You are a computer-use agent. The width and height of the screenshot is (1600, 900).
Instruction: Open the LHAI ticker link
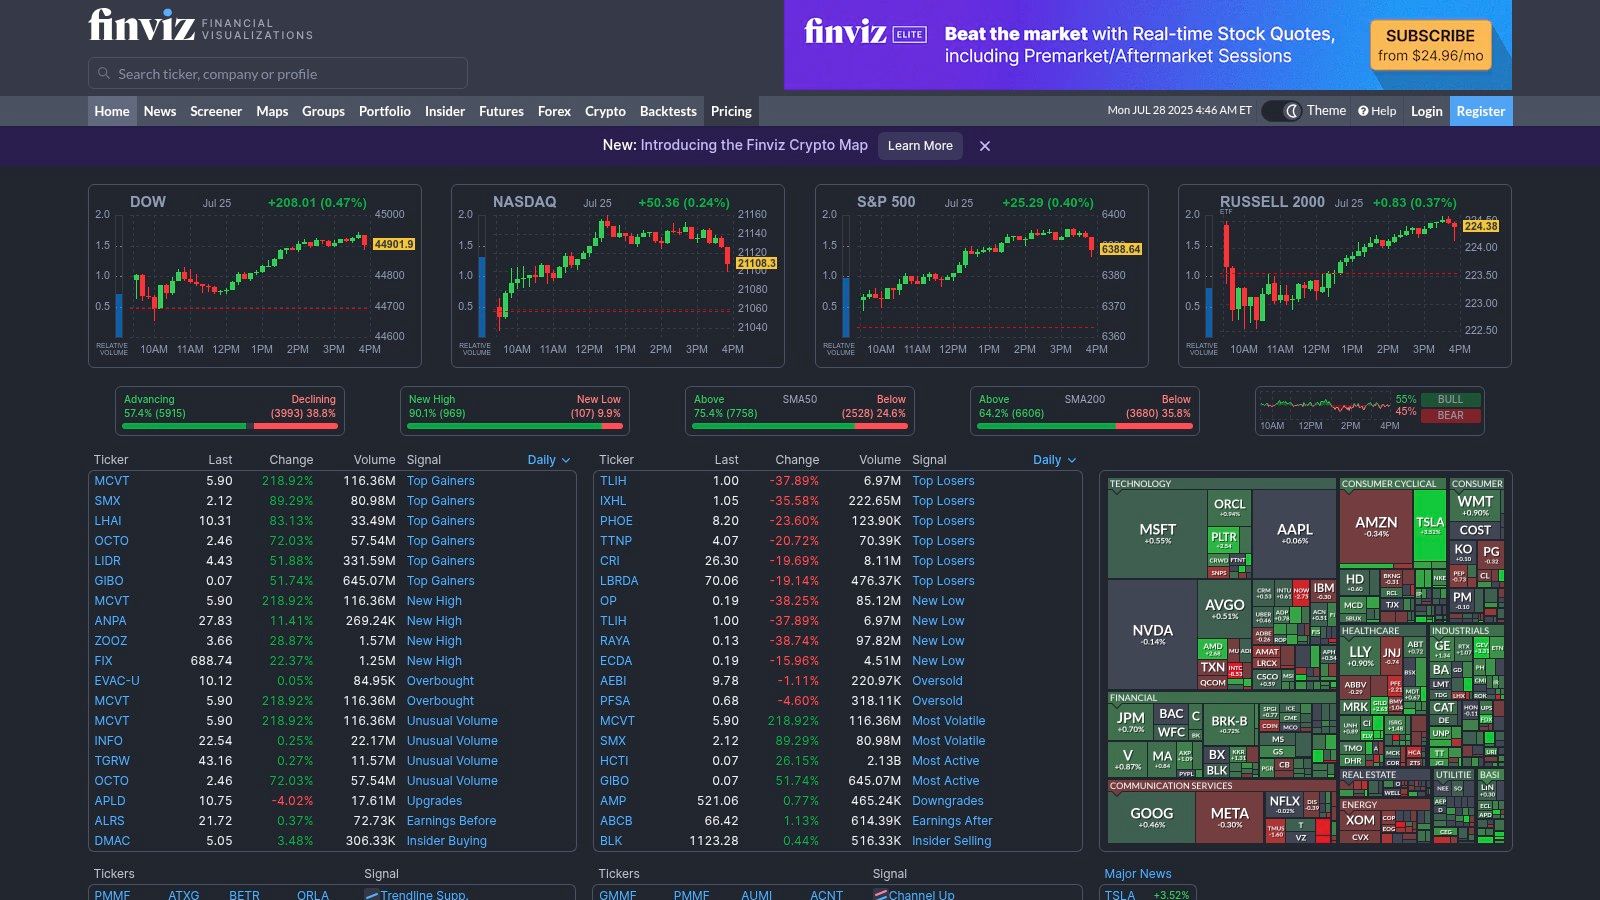tap(108, 521)
